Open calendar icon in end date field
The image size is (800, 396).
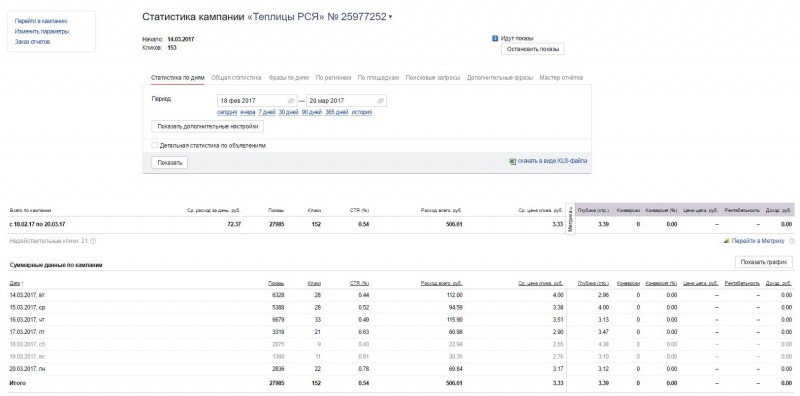click(380, 101)
